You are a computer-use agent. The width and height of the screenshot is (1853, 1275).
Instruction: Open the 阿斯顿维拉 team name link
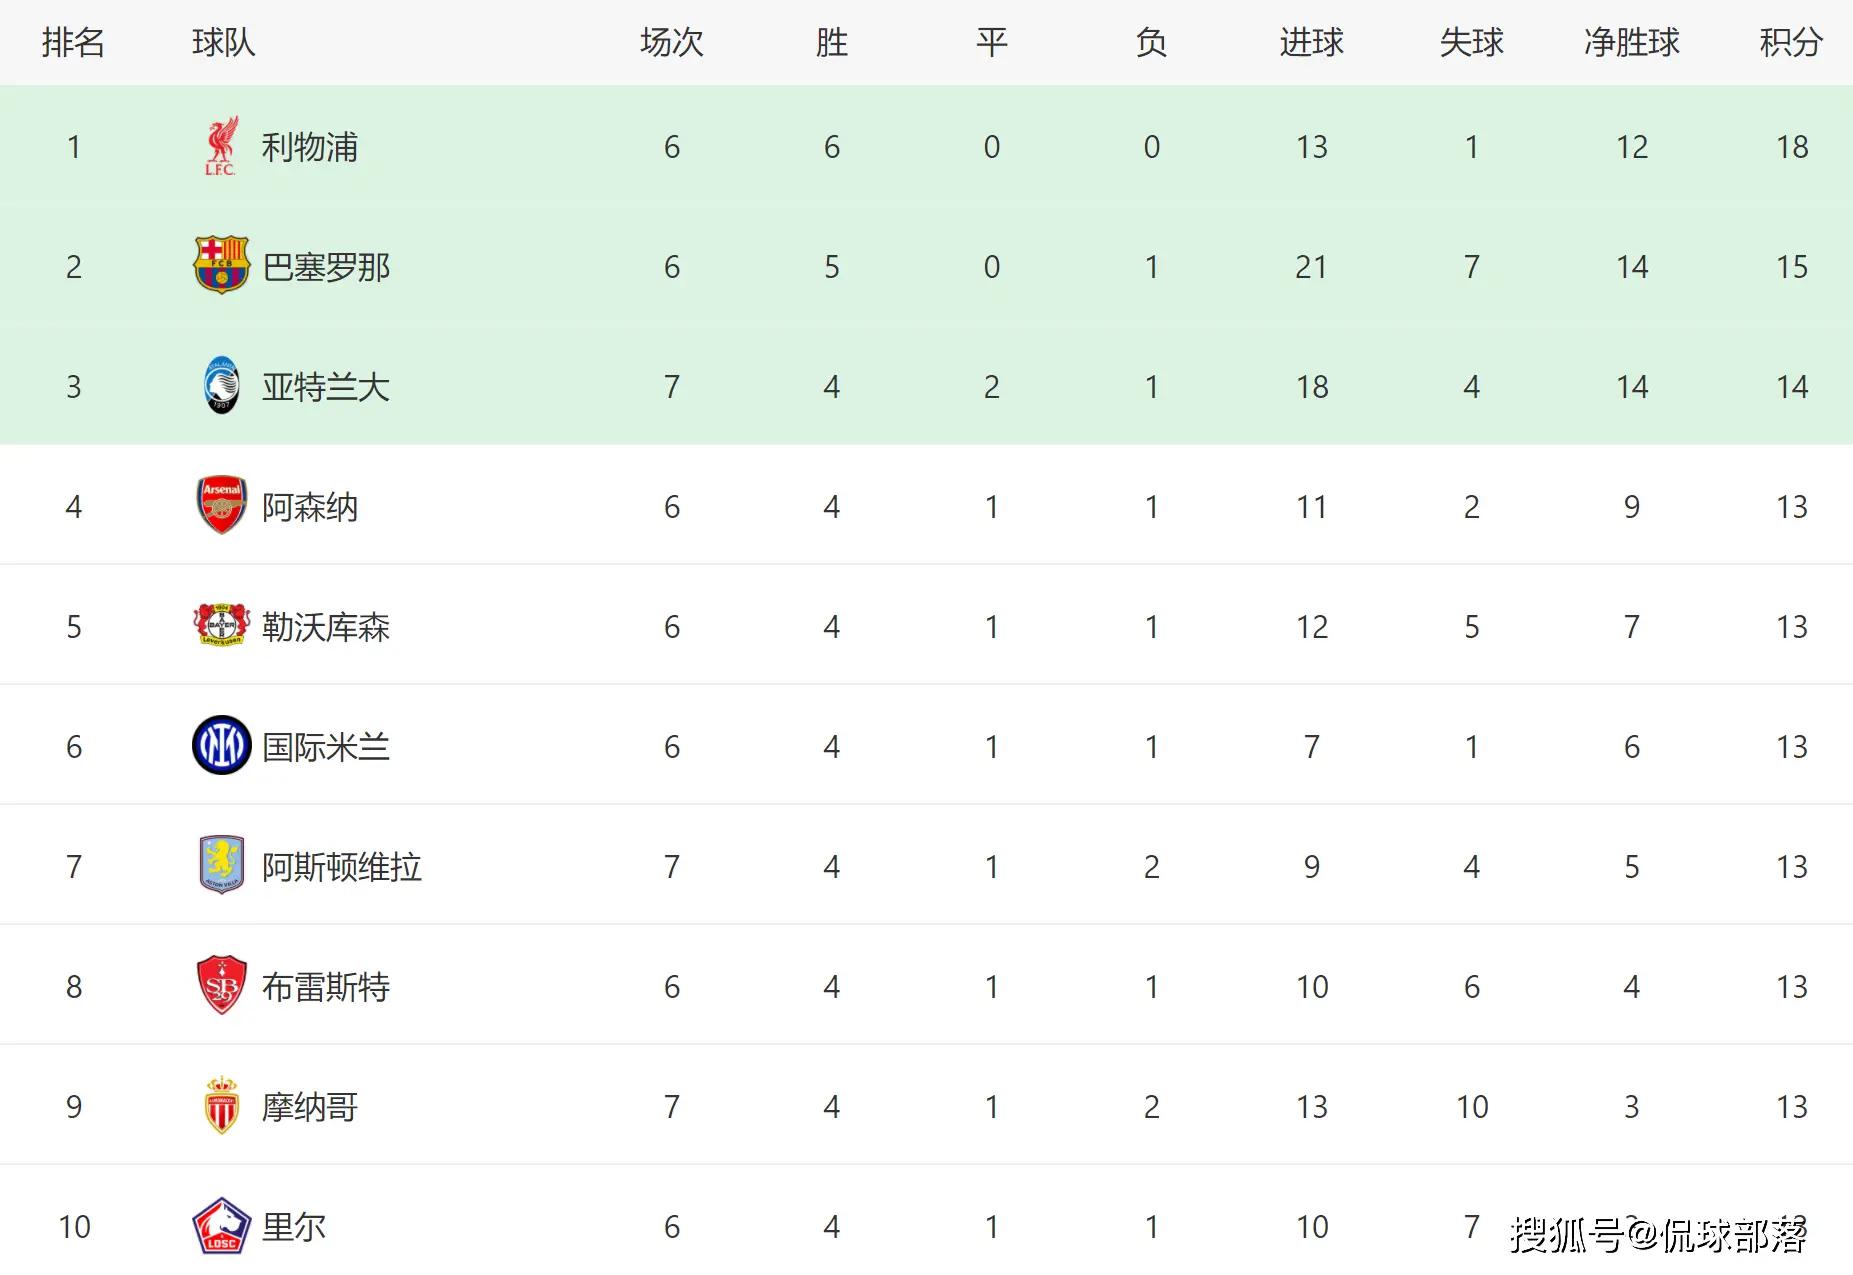pos(342,867)
